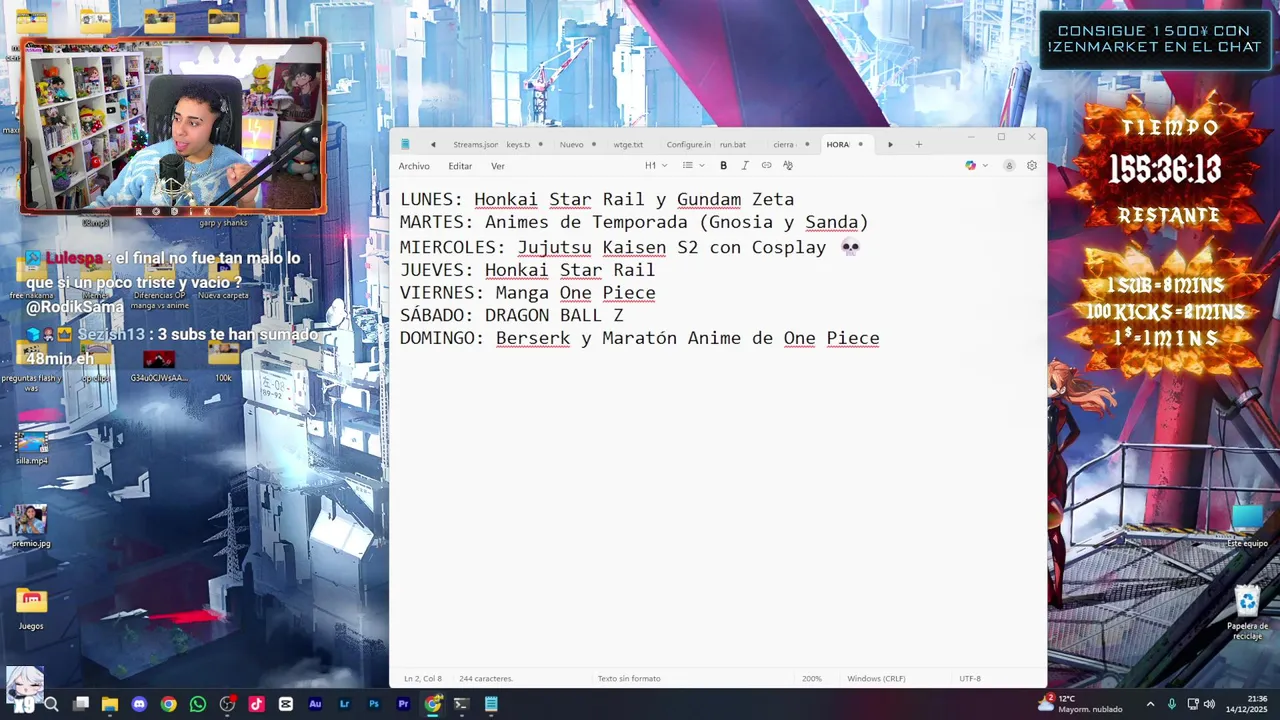Open the weather widget showing 12°C
This screenshot has height=720, width=1280.
[x=1081, y=704]
